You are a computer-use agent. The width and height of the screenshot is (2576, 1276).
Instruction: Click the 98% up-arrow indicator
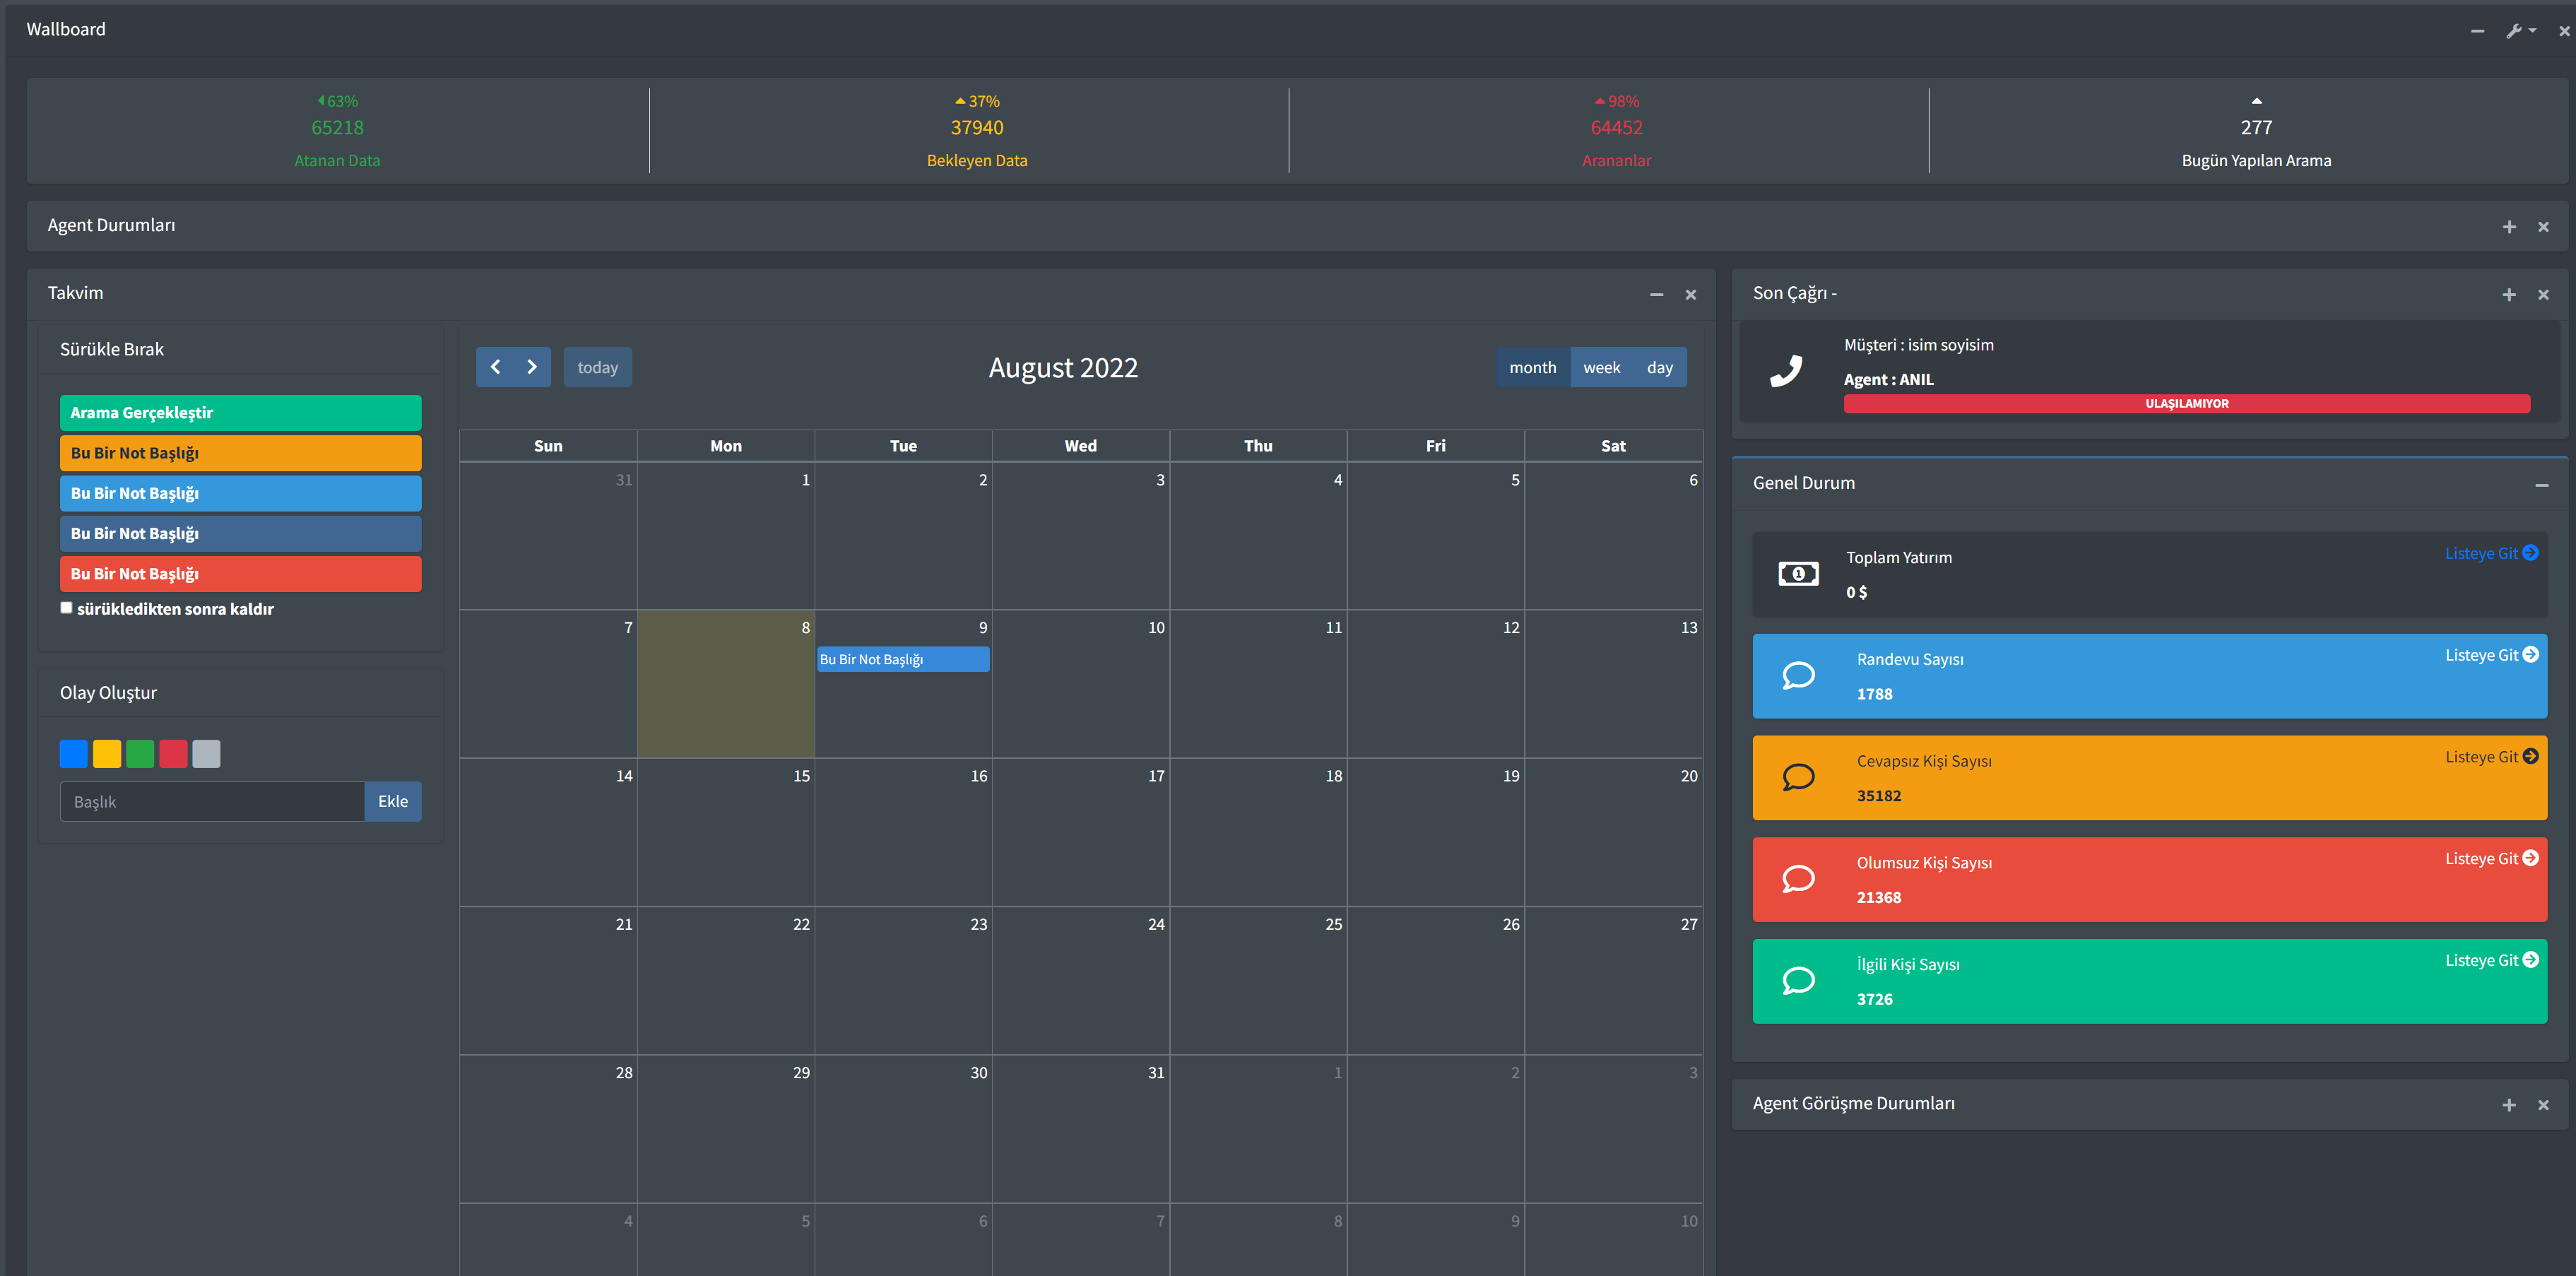coord(1616,101)
